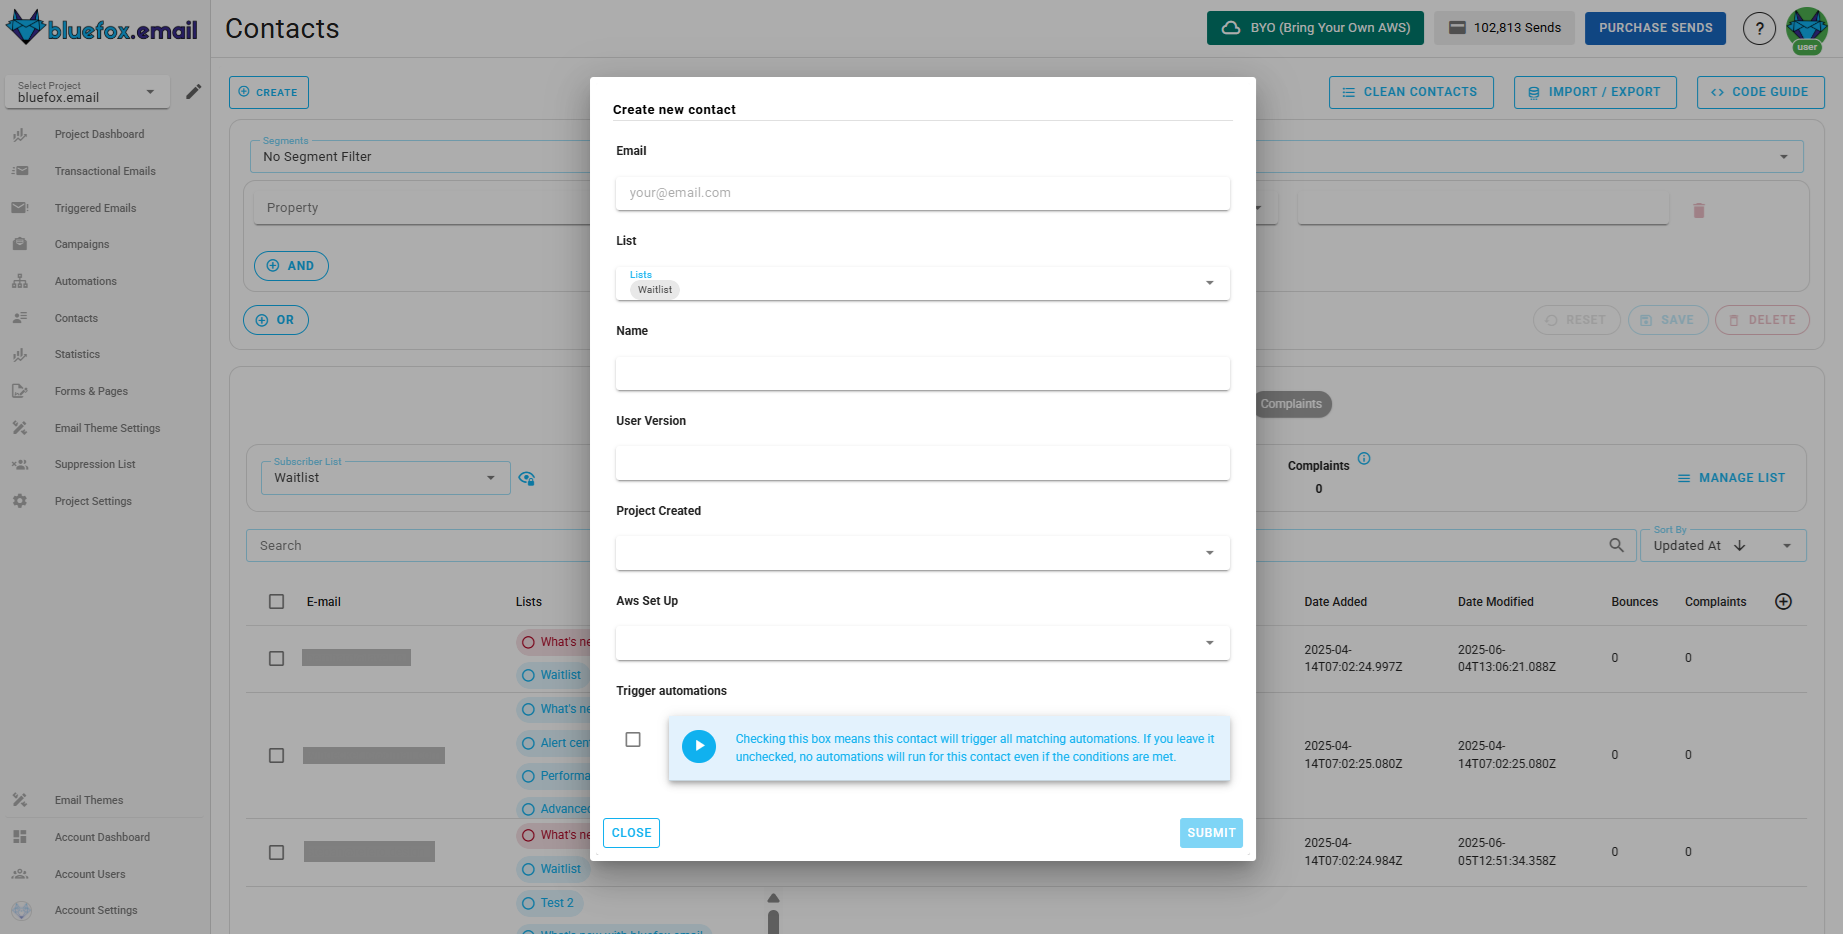Click the magnifier icon in the search bar
Screen dimensions: 1843x934
[x=1617, y=545]
